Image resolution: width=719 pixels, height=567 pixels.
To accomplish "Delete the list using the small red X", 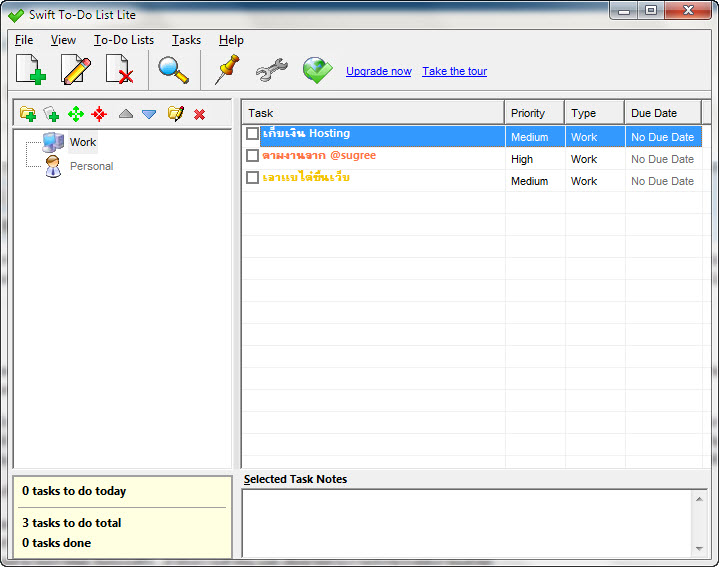I will pyautogui.click(x=199, y=114).
